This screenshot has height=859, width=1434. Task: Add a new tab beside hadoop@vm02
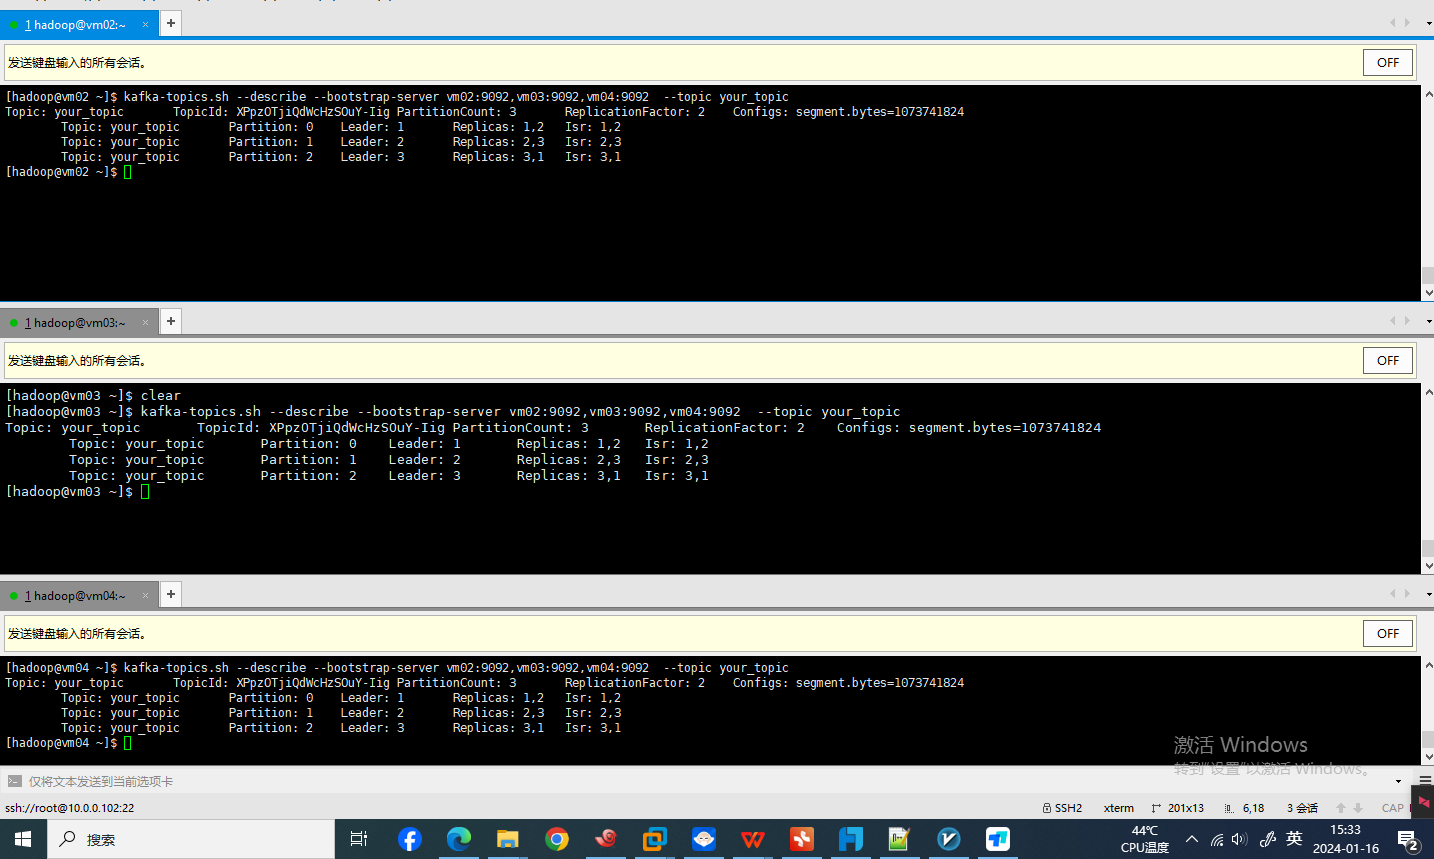tap(171, 23)
